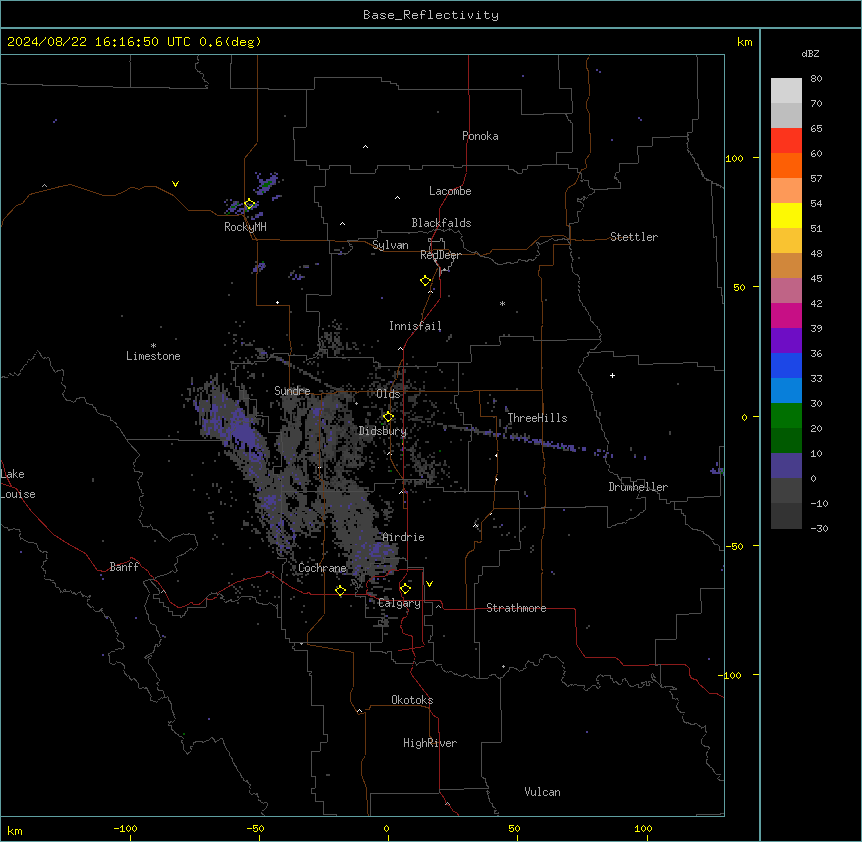This screenshot has width=862, height=842.
Task: Select the Drumheller town label
Action: pyautogui.click(x=638, y=487)
